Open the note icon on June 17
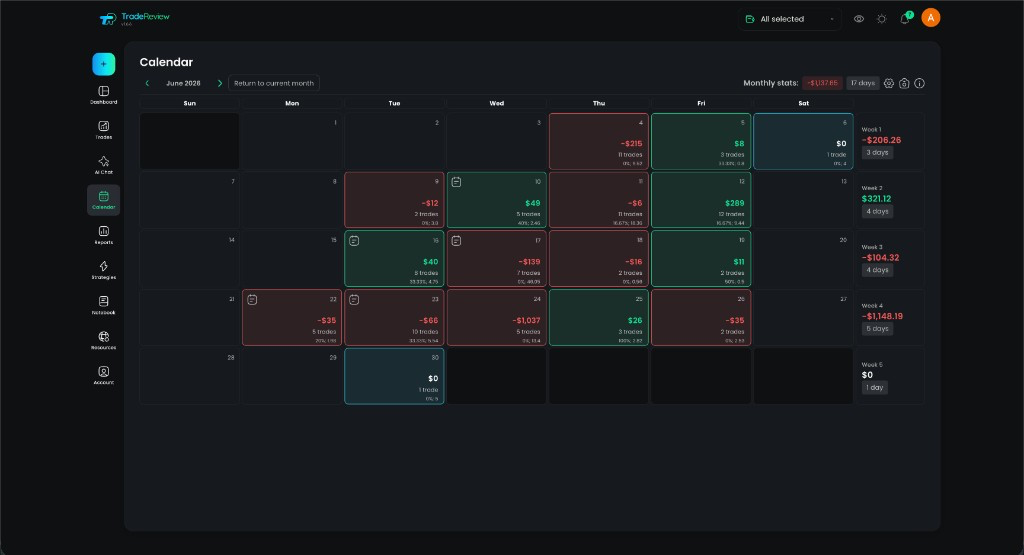Viewport: 1024px width, 555px height. click(456, 241)
